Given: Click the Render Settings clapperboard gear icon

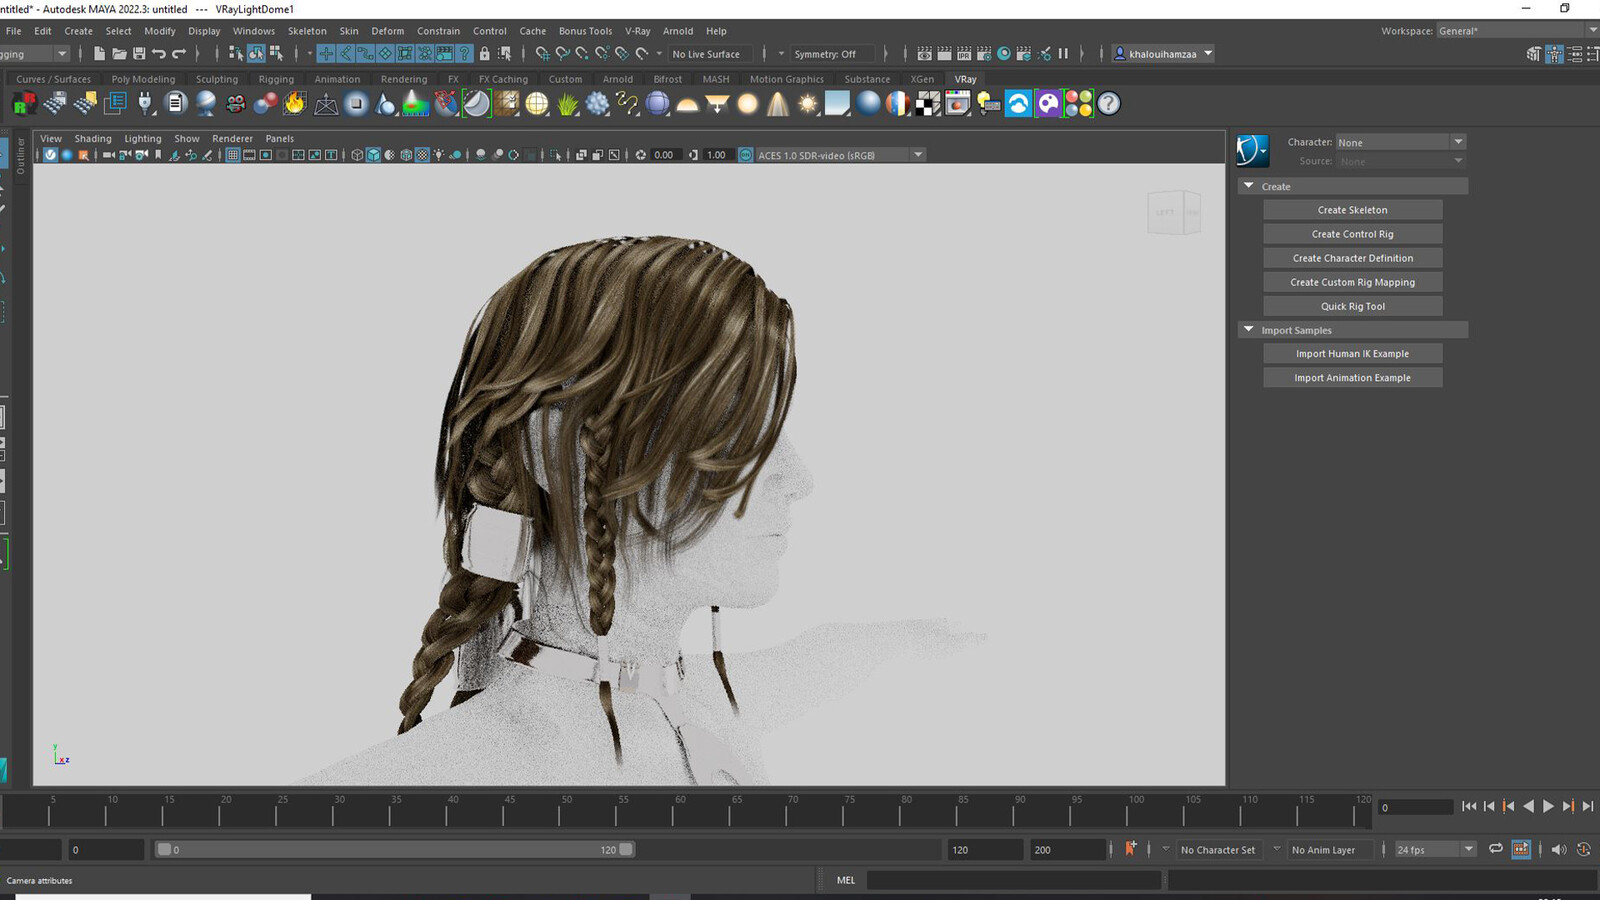Looking at the screenshot, I should point(983,54).
